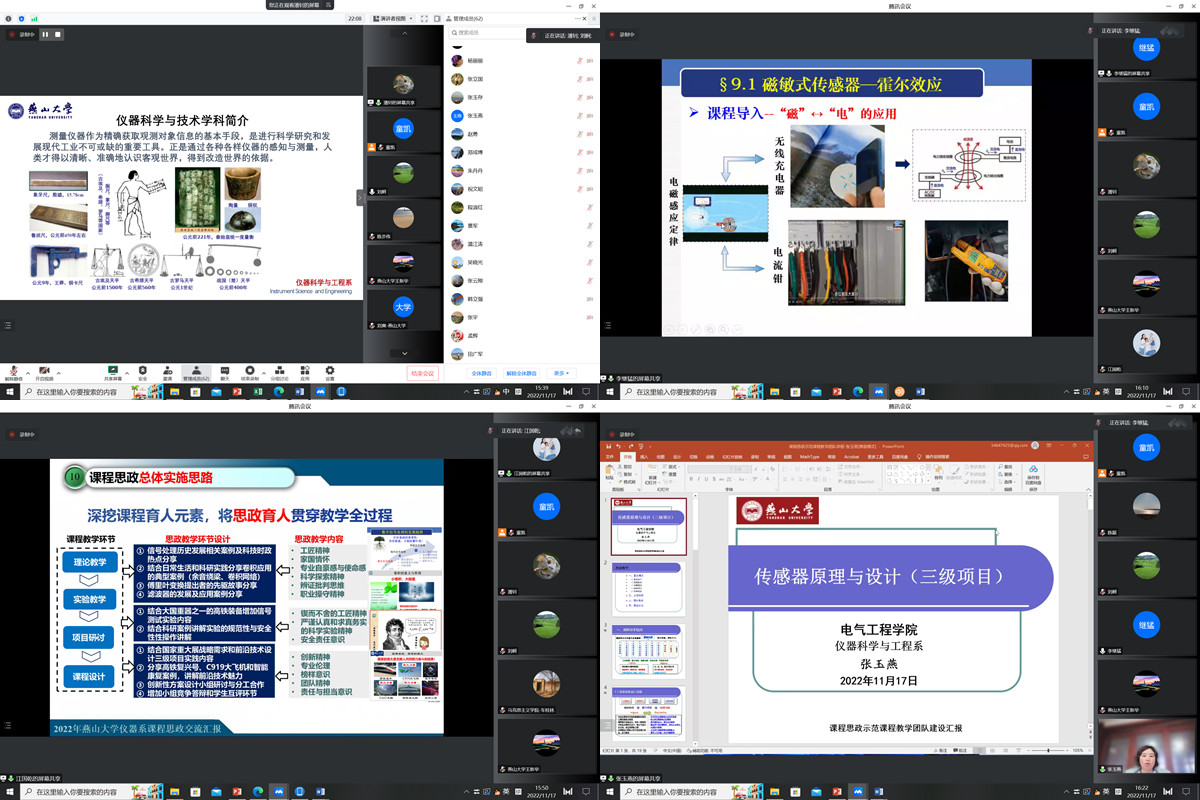Toggle the 解除静音 microphone button
The width and height of the screenshot is (1200, 800).
[13, 370]
